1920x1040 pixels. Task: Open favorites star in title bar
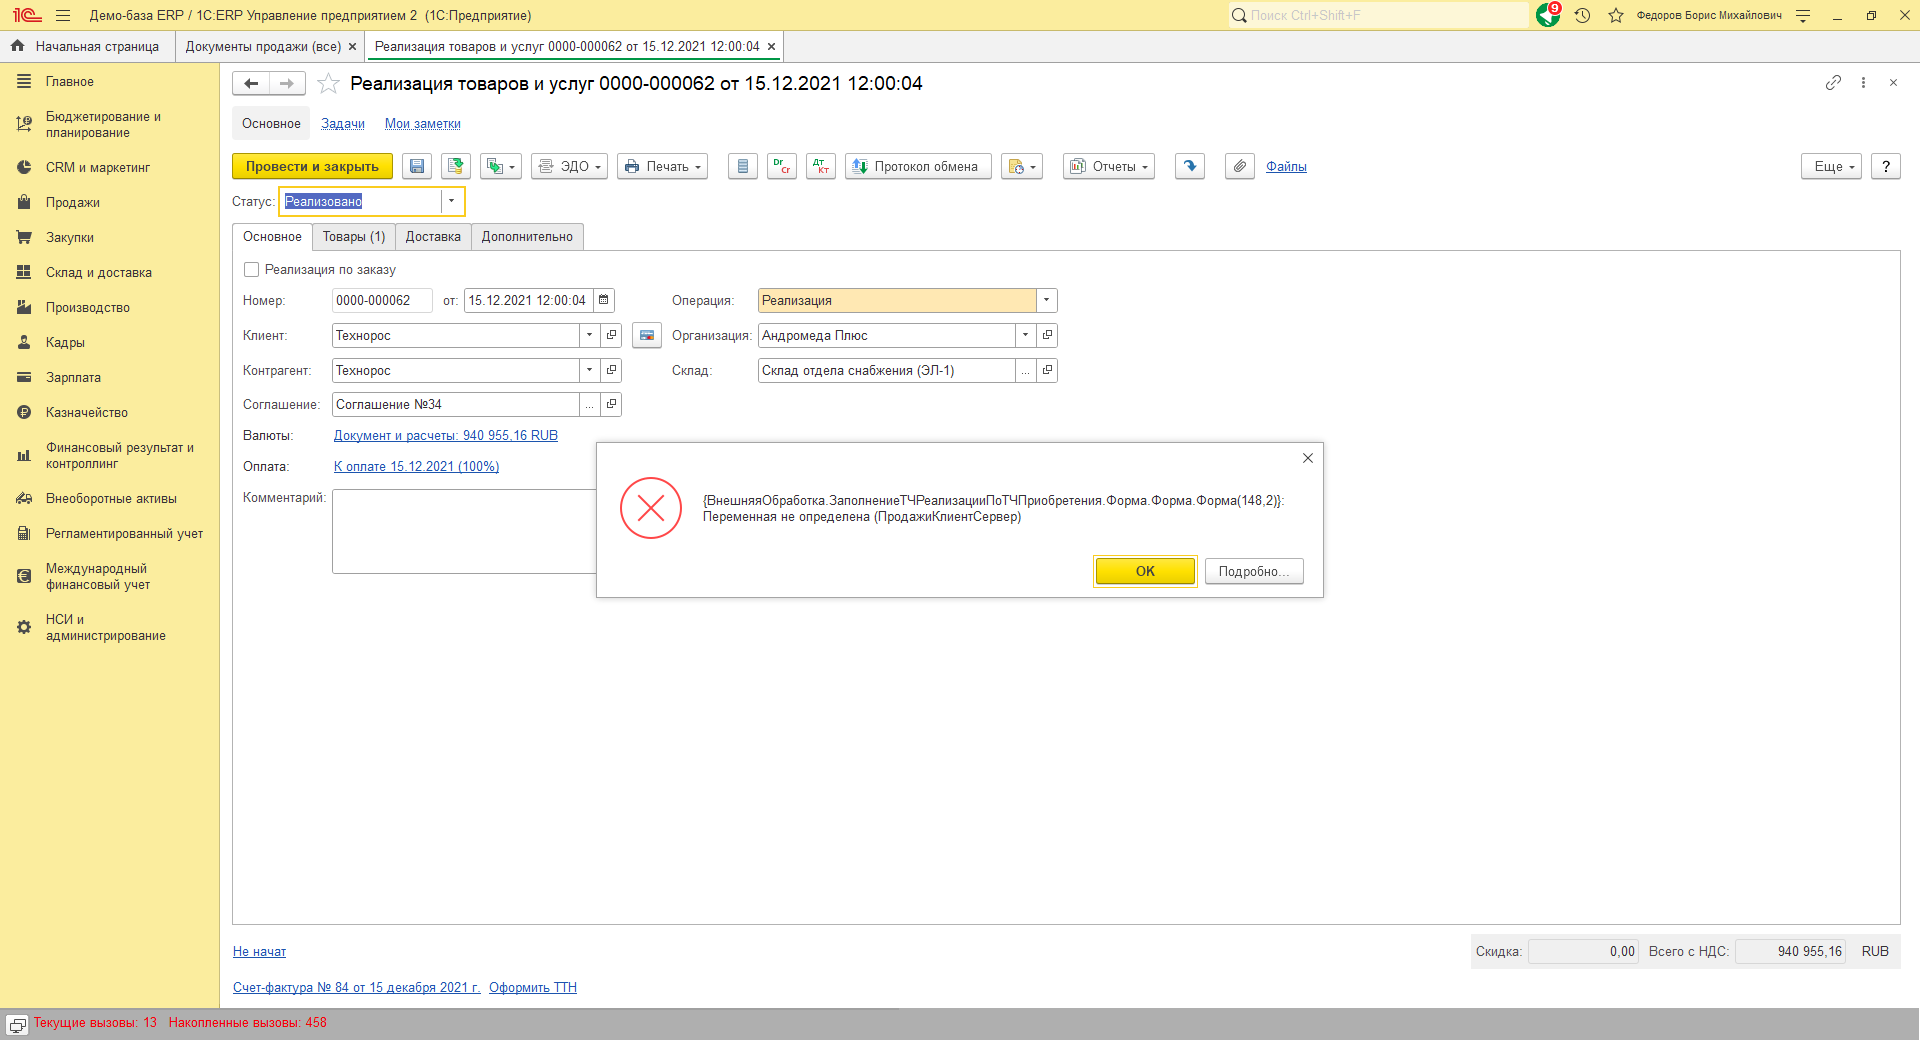(x=1615, y=15)
